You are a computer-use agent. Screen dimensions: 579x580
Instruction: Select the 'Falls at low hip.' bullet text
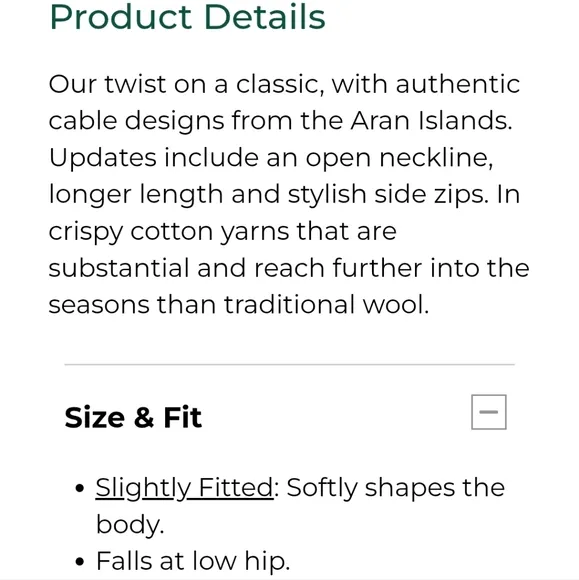pos(193,561)
